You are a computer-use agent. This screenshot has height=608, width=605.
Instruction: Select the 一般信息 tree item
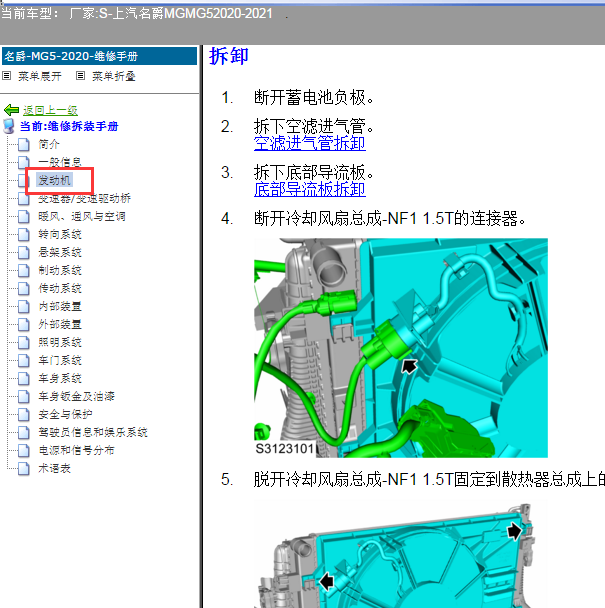[60, 162]
